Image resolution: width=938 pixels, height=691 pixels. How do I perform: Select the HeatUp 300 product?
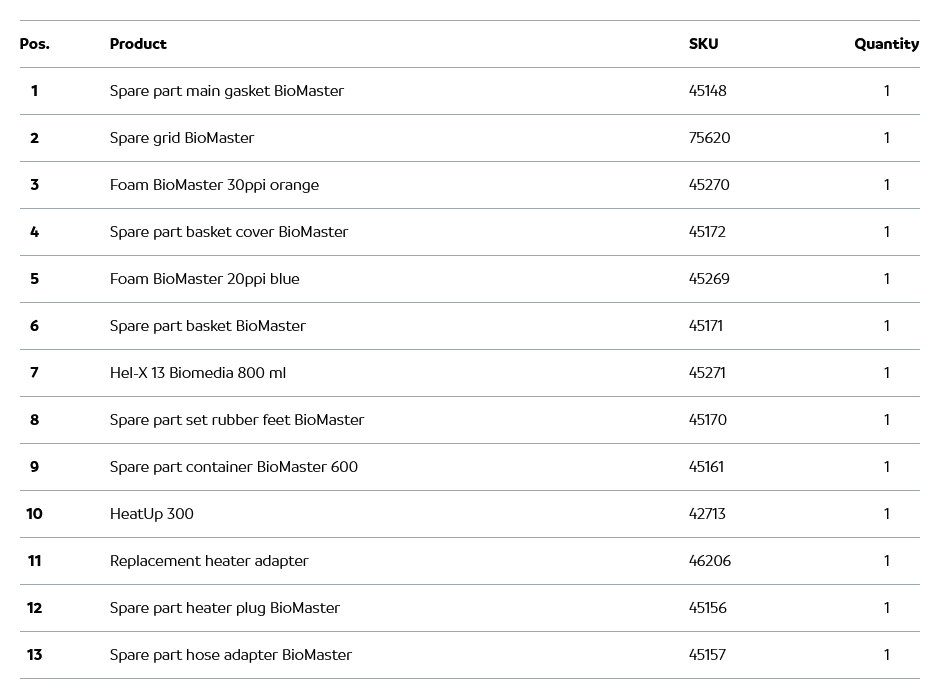point(151,514)
